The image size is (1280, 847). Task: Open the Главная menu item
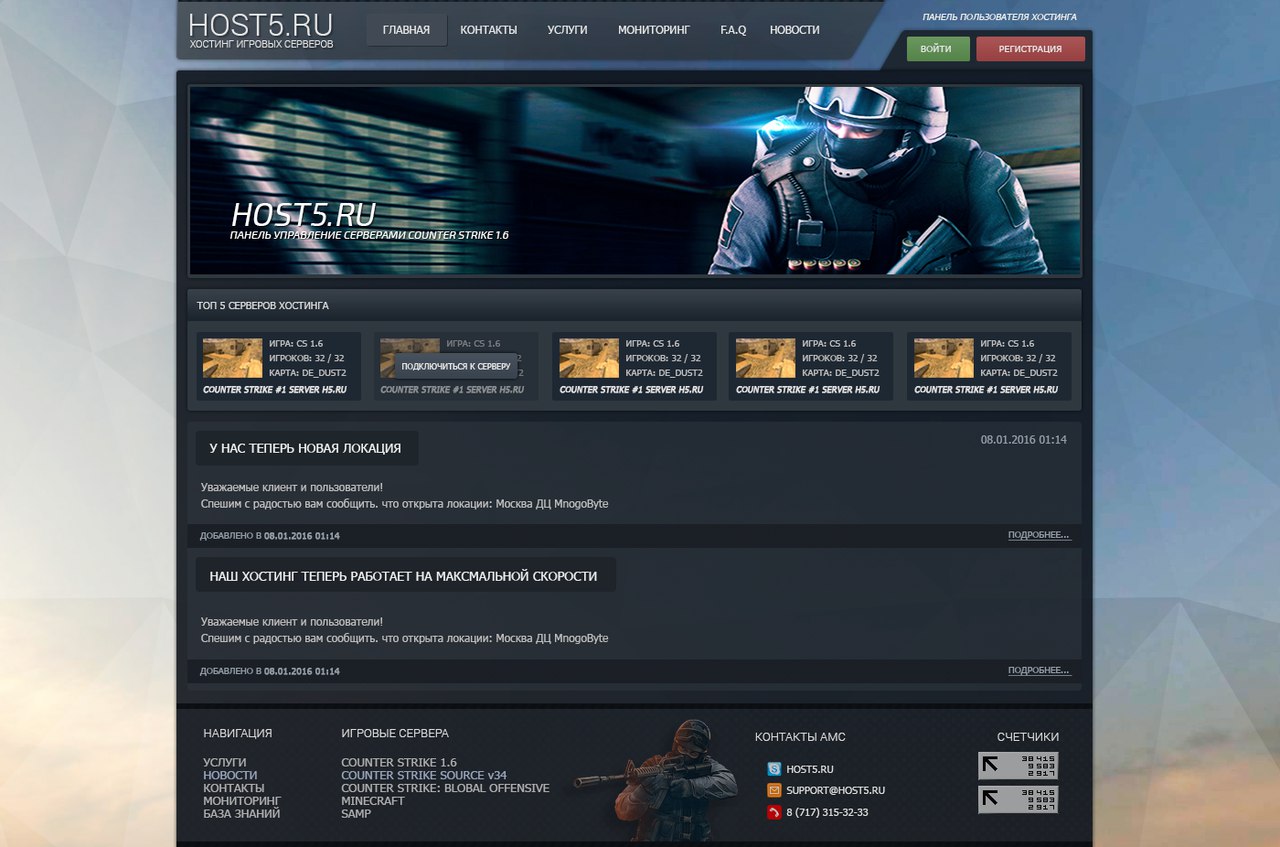point(406,30)
